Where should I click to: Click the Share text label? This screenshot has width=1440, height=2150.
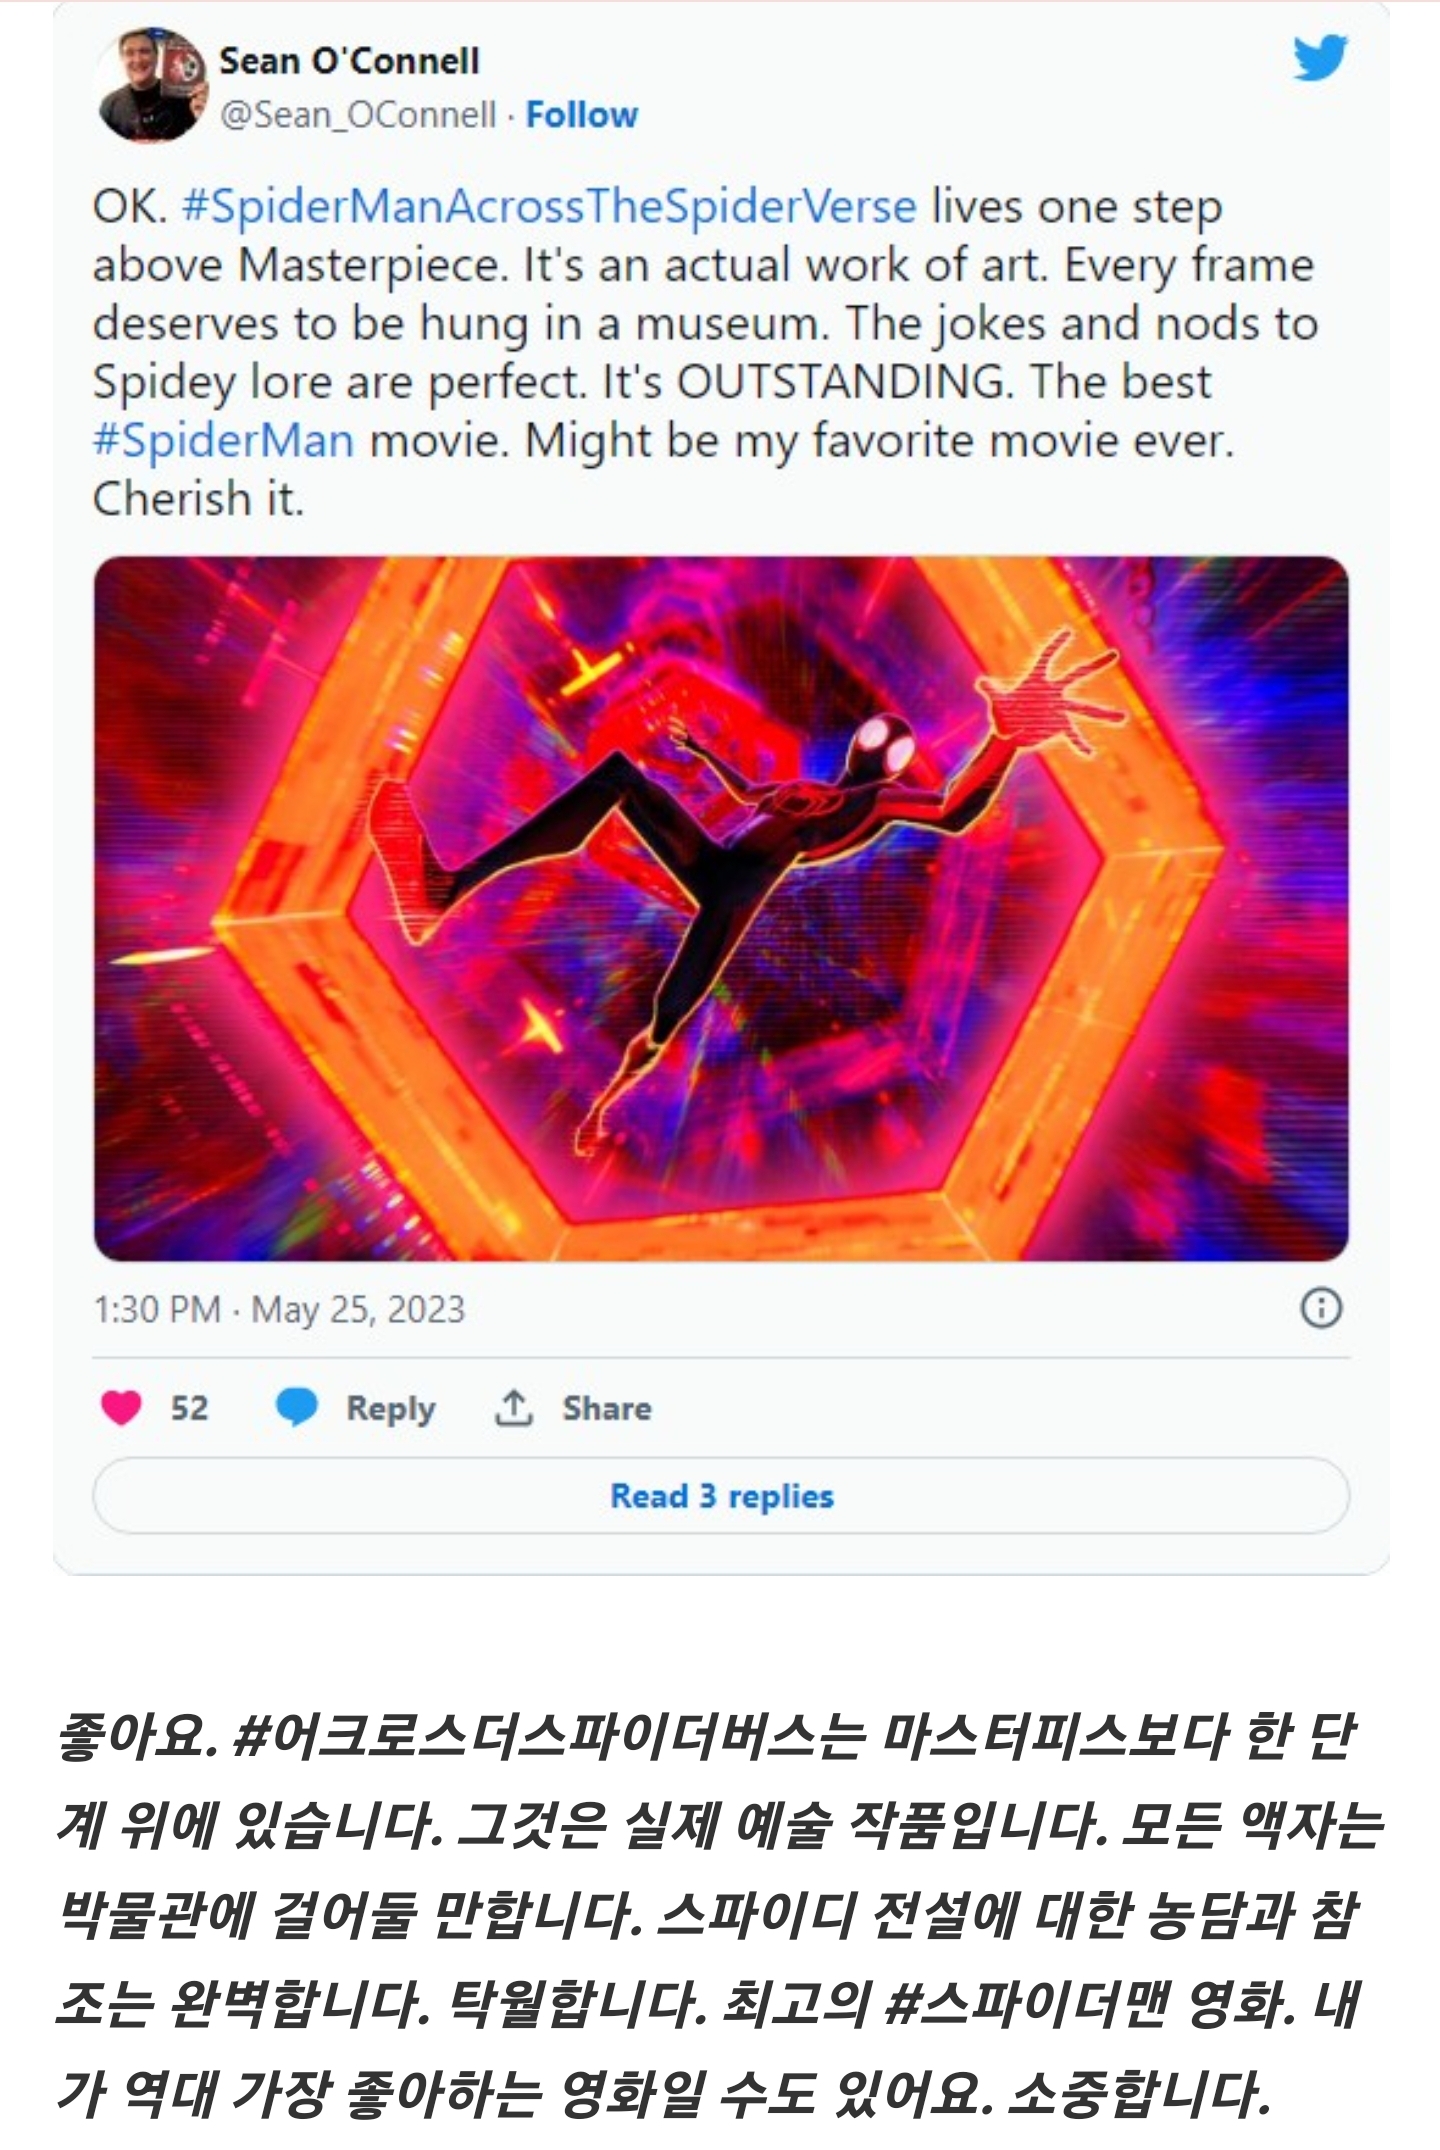tap(607, 1408)
